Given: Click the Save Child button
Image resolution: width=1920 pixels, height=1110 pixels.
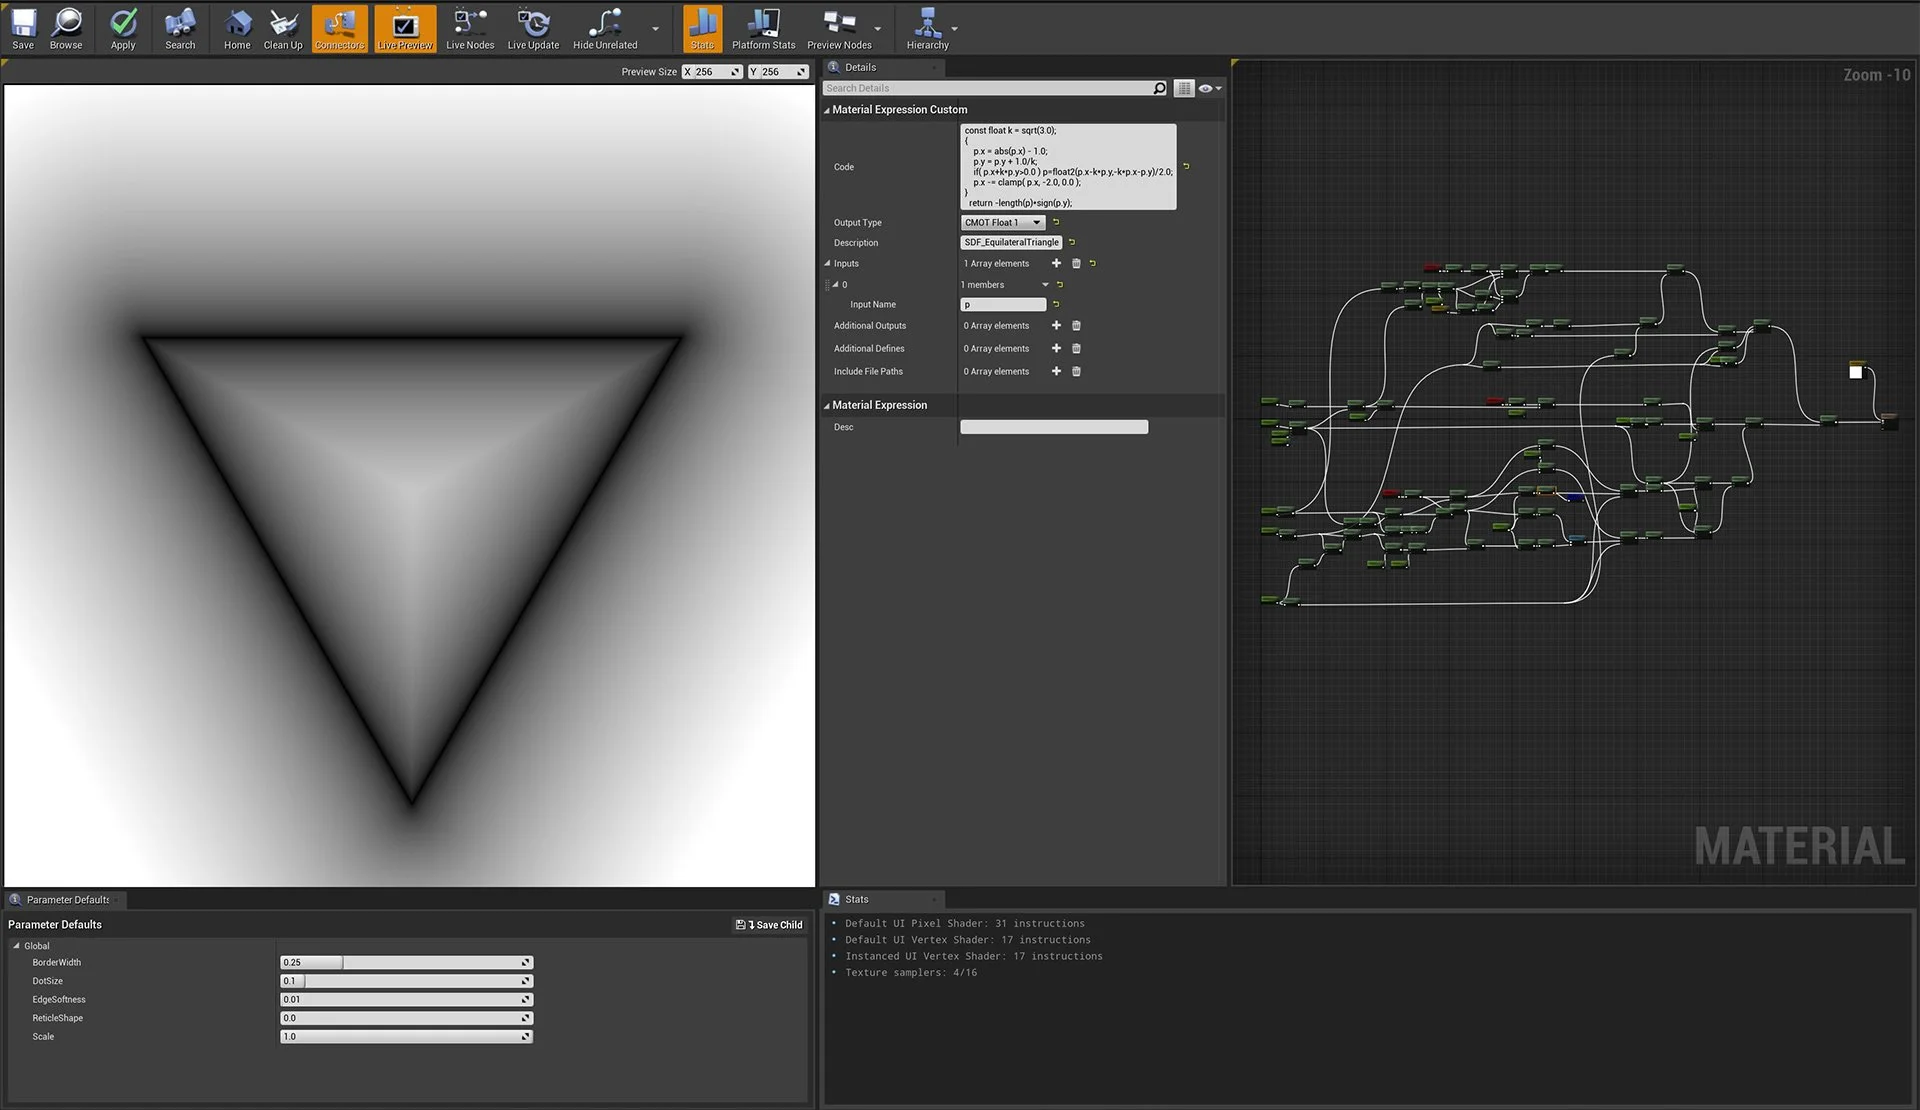Looking at the screenshot, I should pyautogui.click(x=769, y=925).
